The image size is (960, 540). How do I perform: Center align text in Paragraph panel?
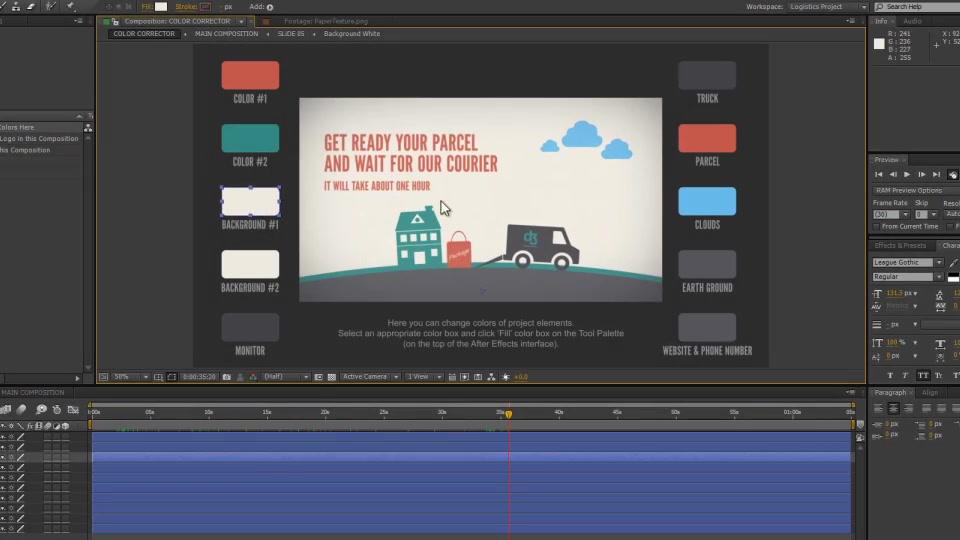[x=893, y=408]
